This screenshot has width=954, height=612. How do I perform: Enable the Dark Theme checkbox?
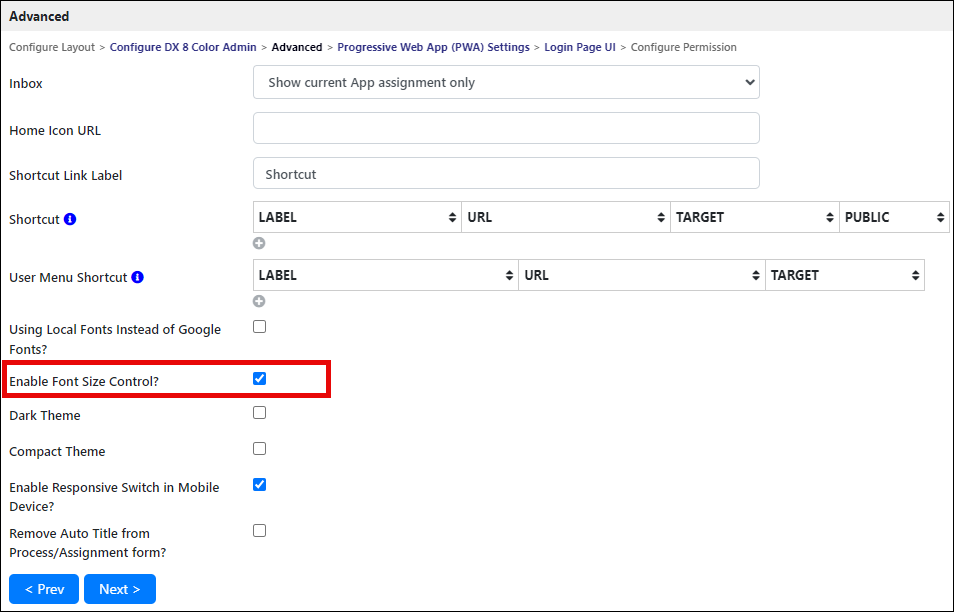coord(260,413)
